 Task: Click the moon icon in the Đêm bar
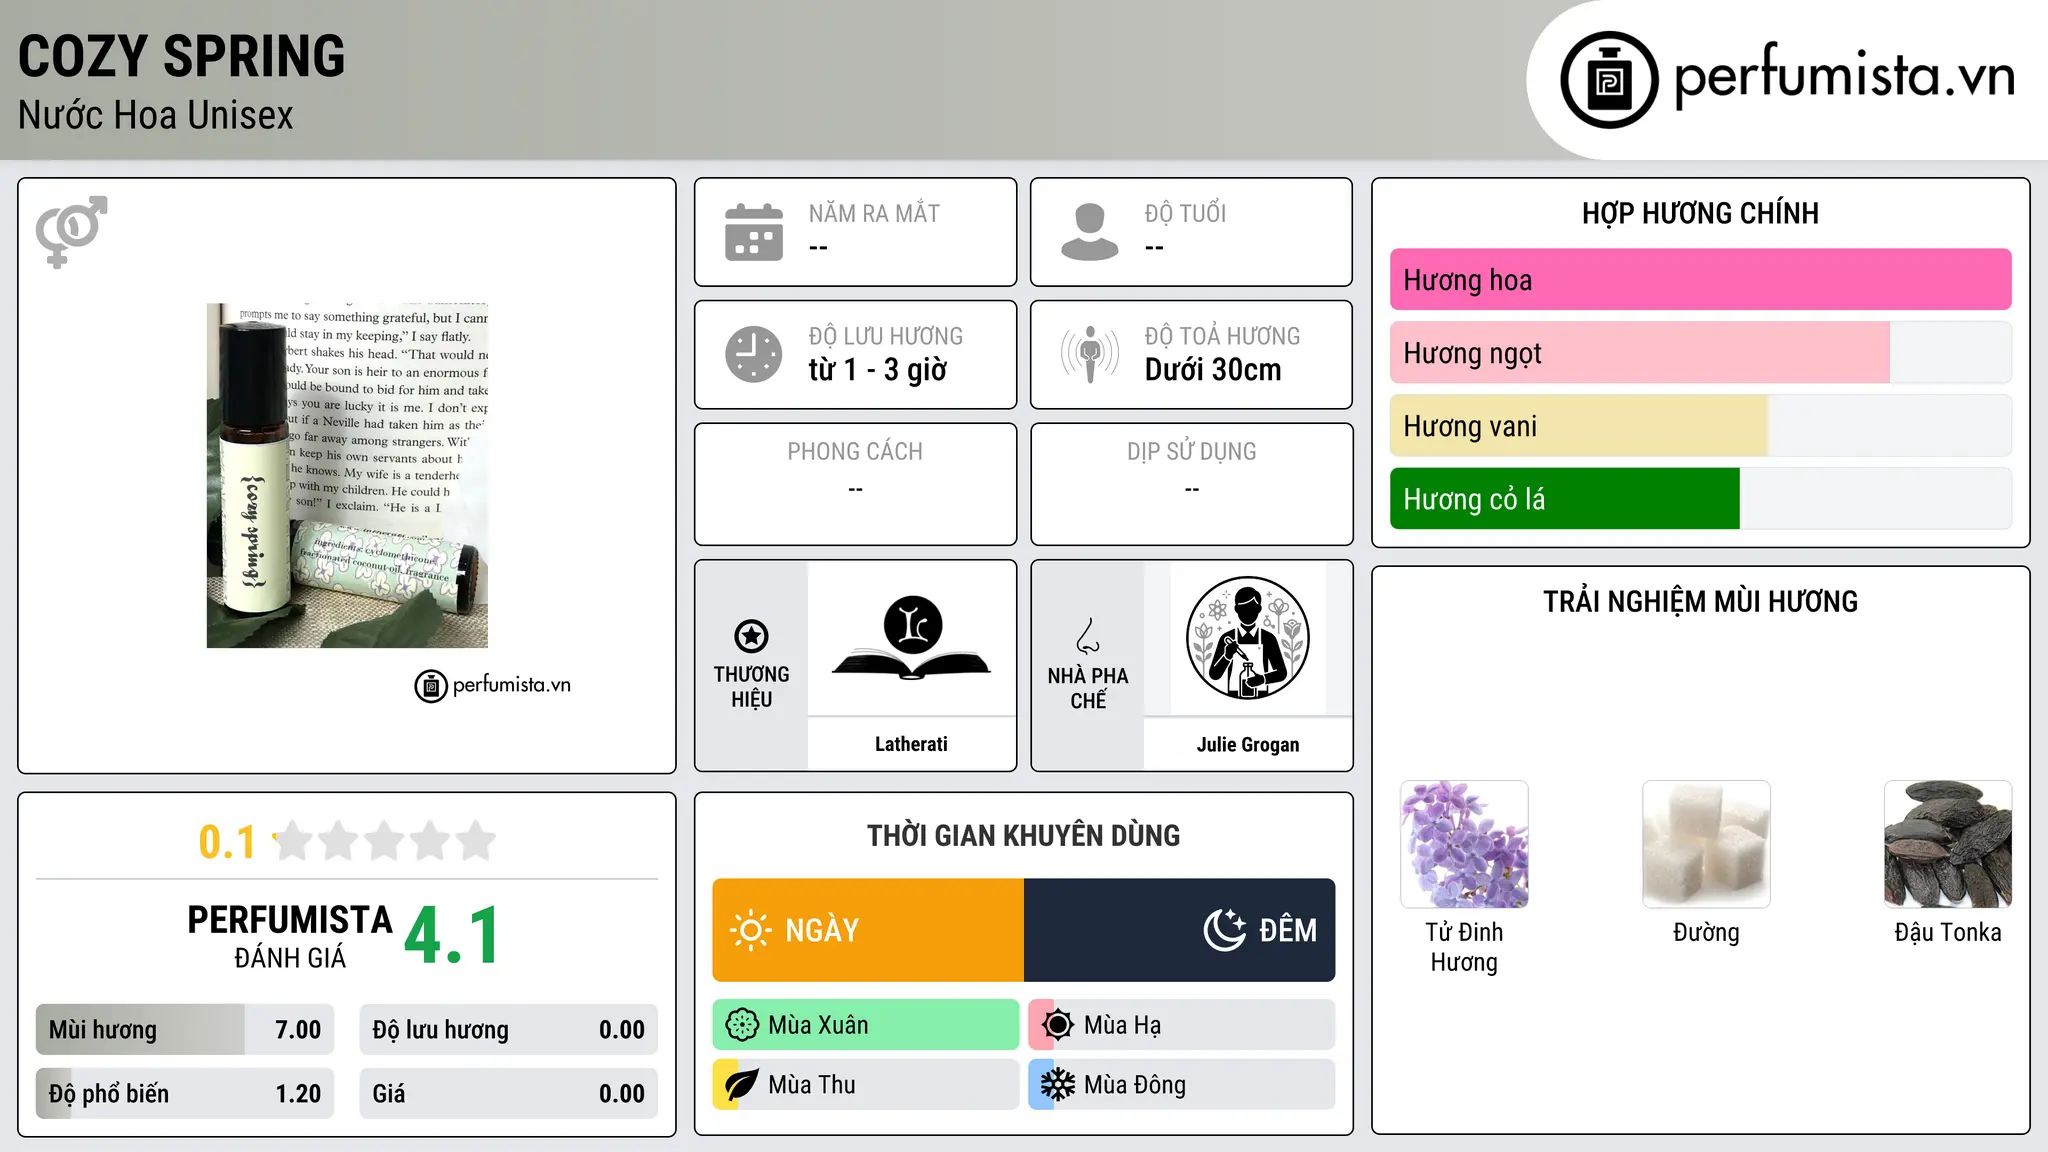[x=1225, y=930]
